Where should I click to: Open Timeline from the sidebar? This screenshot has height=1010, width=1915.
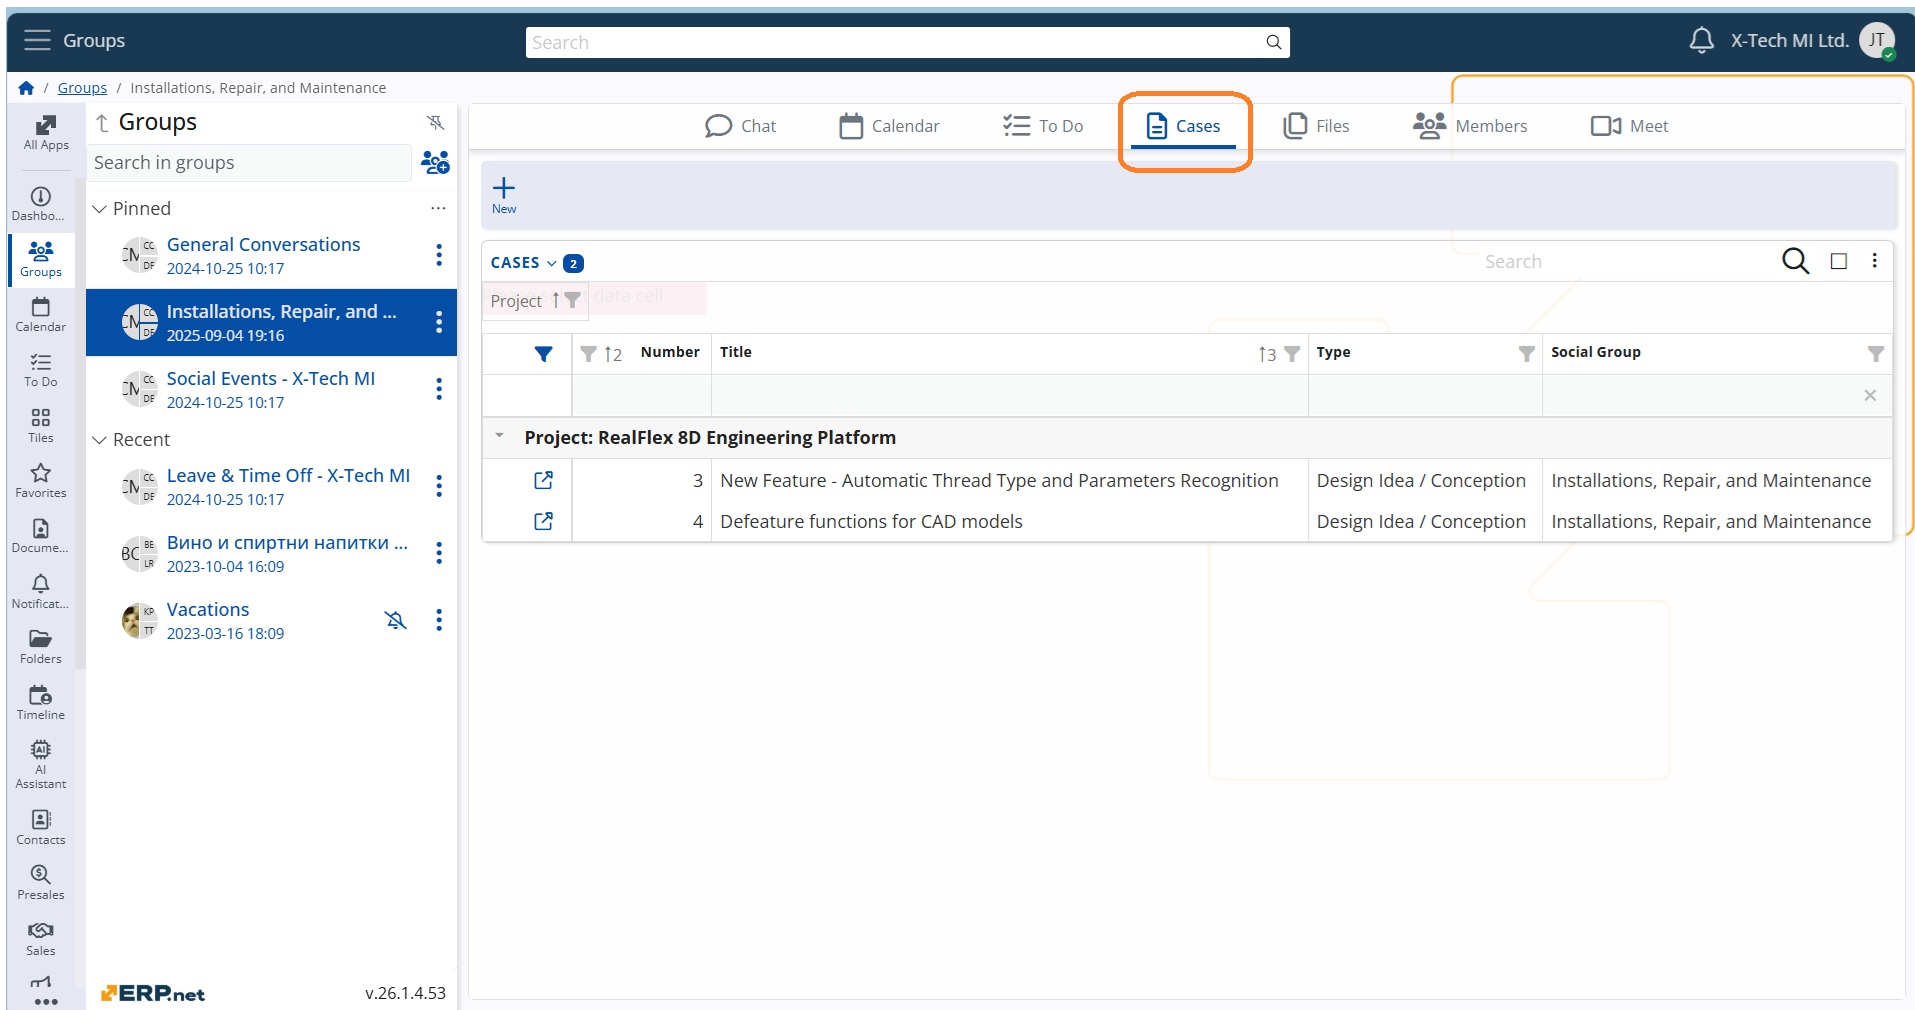tap(41, 703)
